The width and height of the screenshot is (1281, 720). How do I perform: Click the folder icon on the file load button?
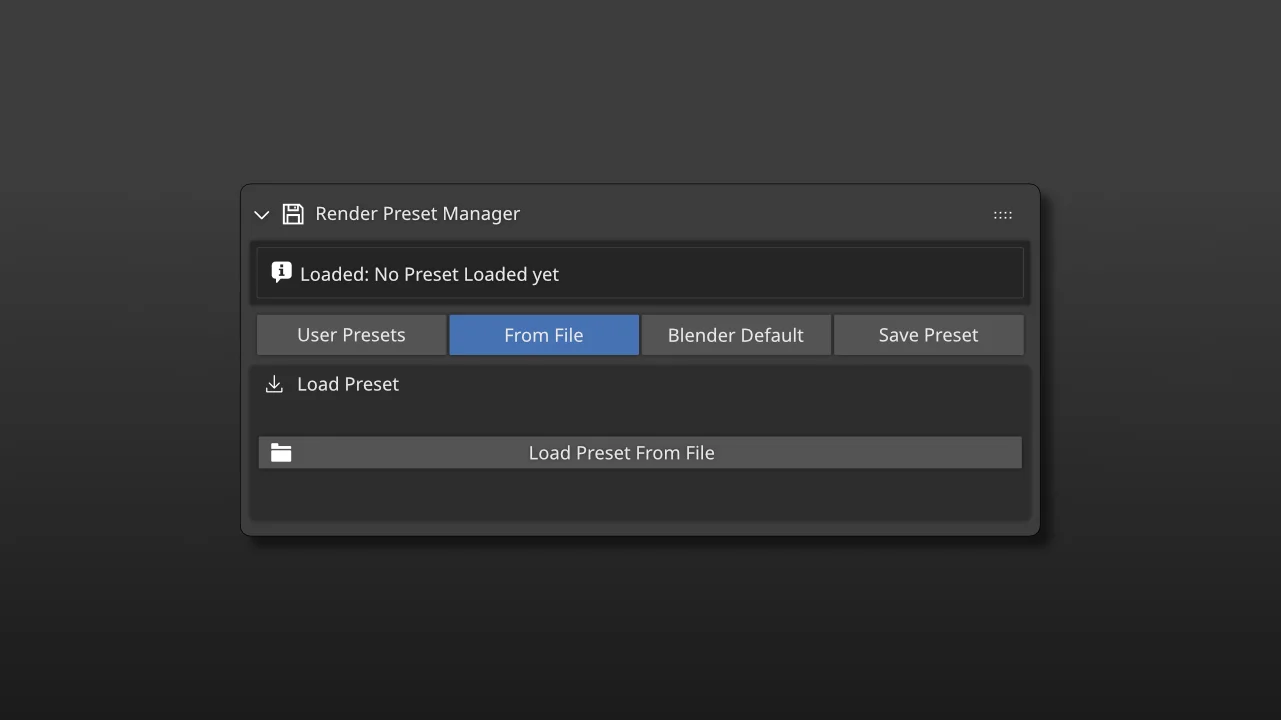[281, 452]
